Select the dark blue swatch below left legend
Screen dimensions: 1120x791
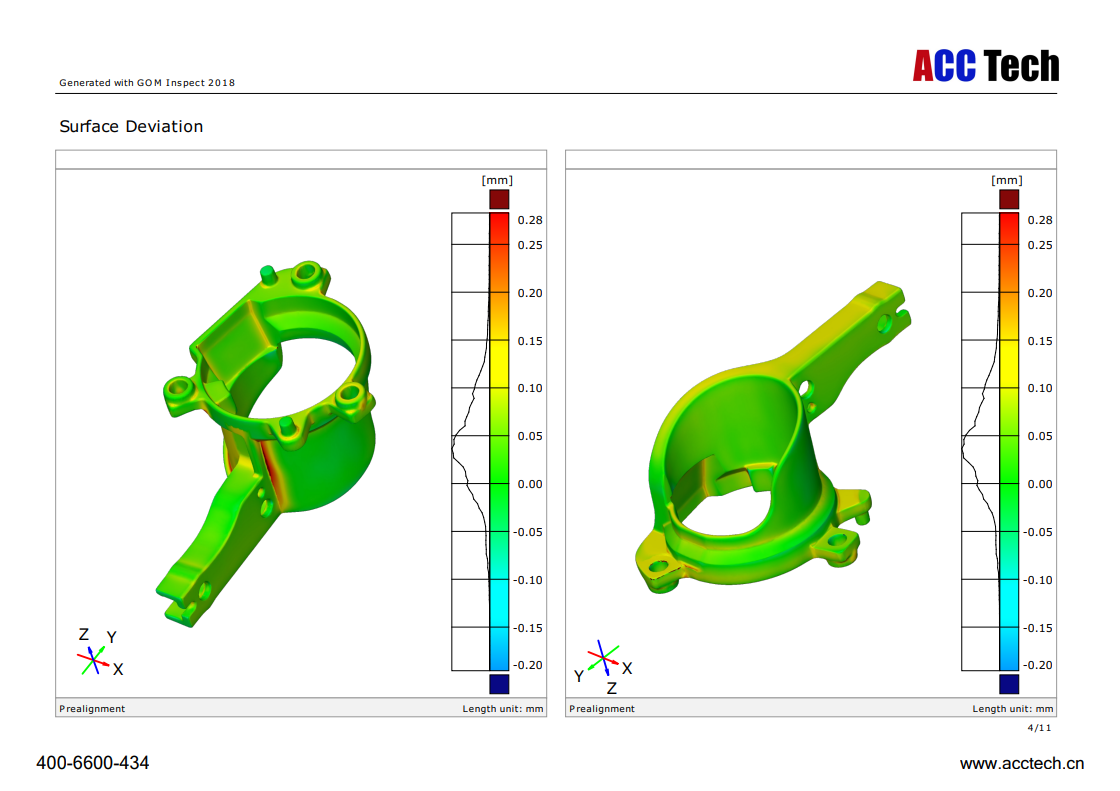pyautogui.click(x=498, y=684)
